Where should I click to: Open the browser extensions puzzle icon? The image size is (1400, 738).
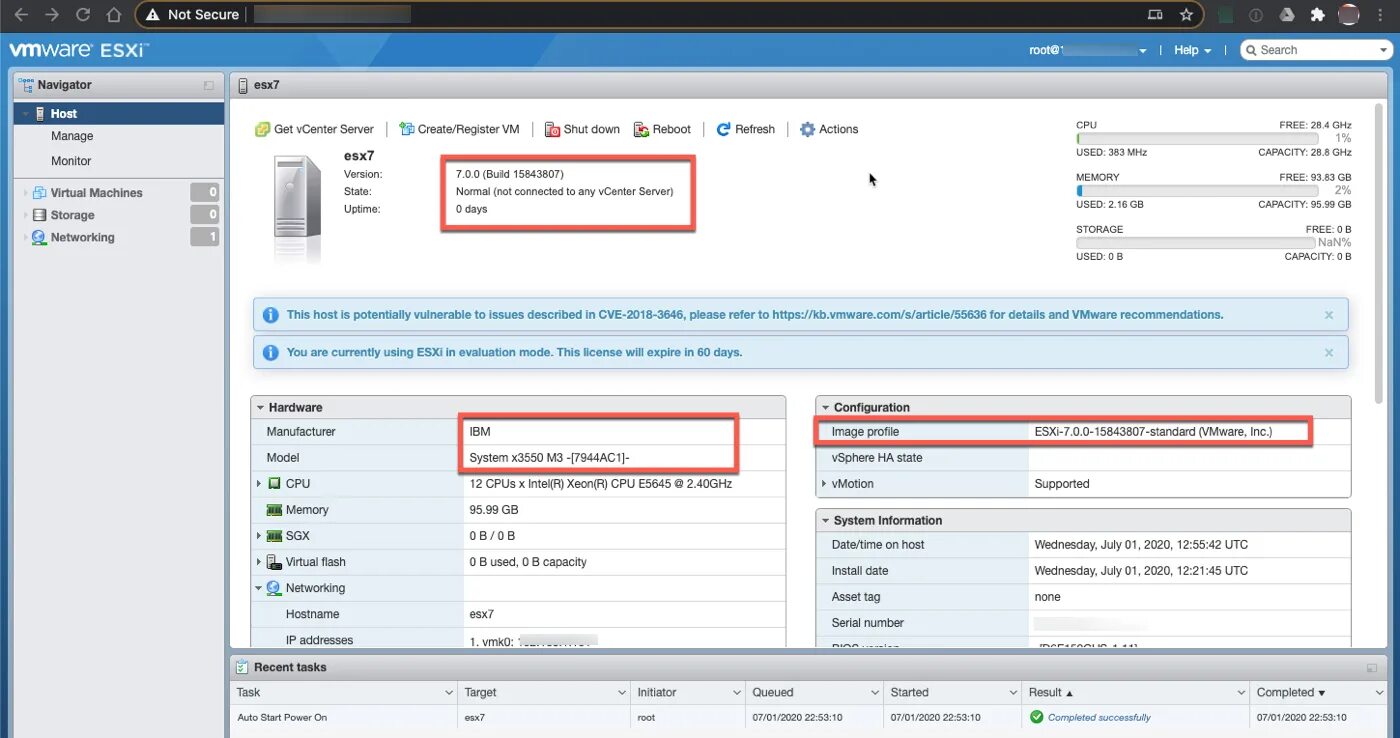[x=1317, y=15]
